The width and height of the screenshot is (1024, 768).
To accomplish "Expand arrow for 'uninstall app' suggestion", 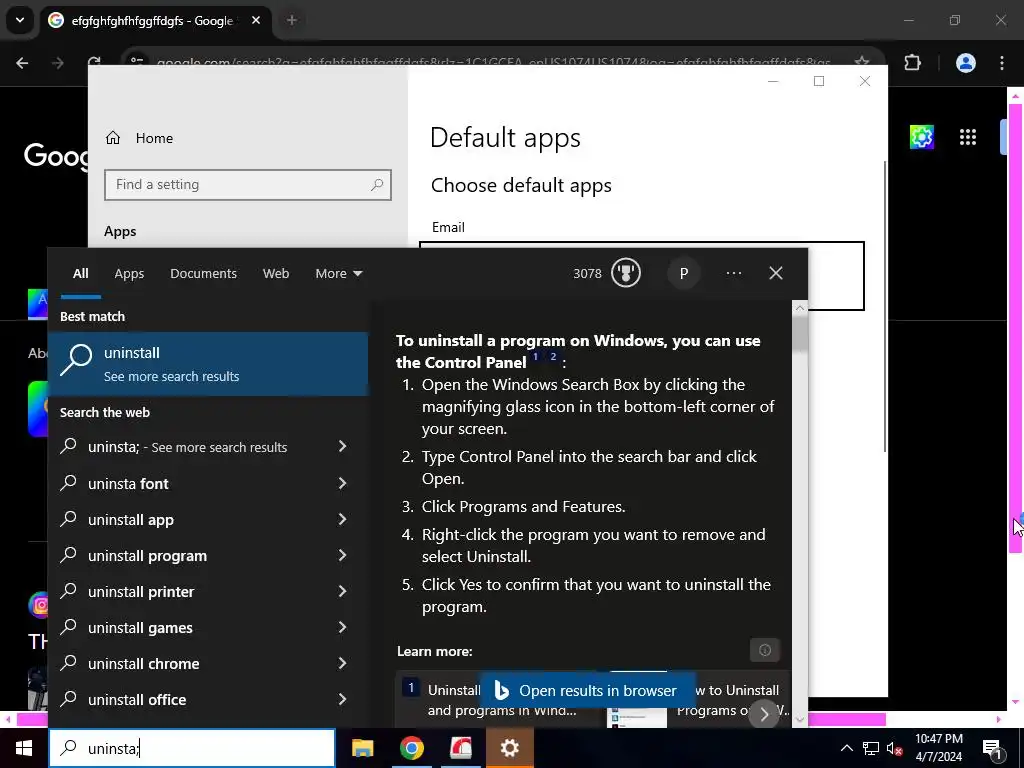I will 342,519.
